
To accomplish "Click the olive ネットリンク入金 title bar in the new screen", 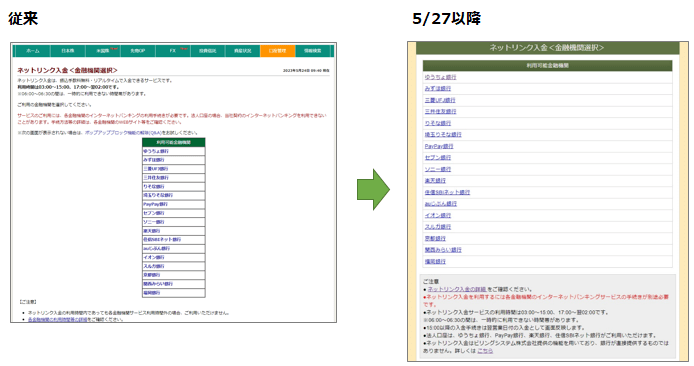I will pyautogui.click(x=547, y=48).
